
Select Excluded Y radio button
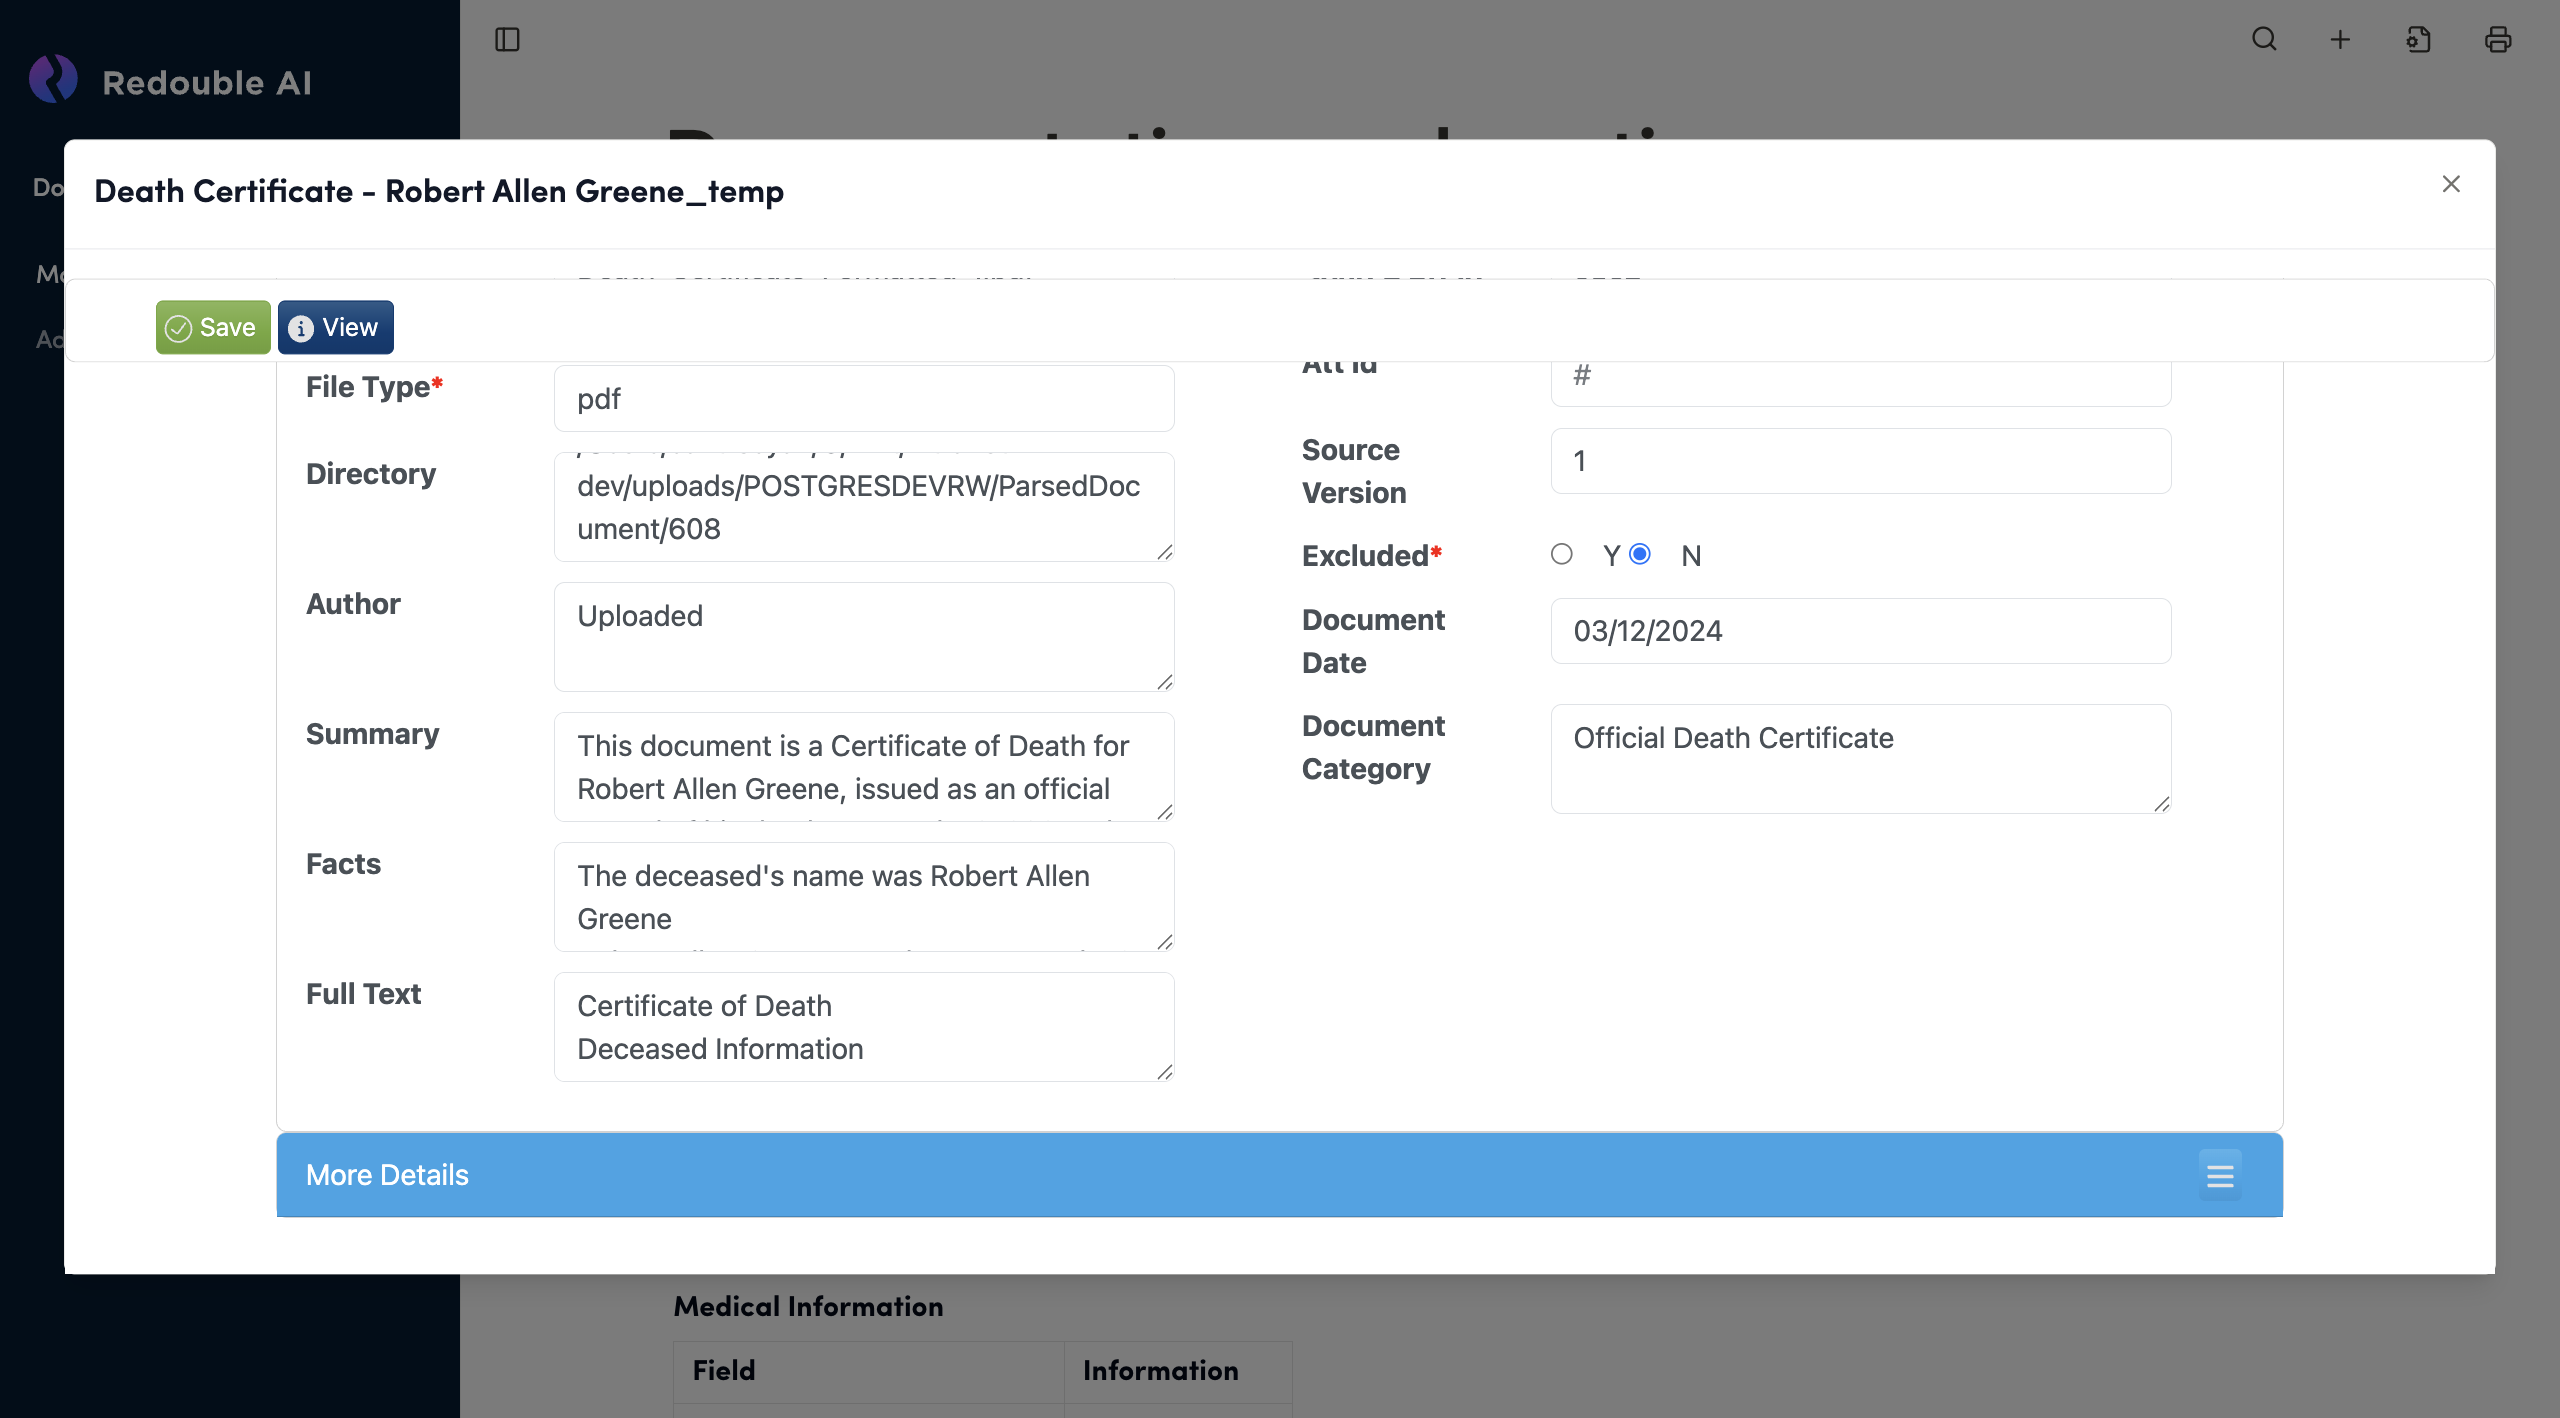(1561, 554)
